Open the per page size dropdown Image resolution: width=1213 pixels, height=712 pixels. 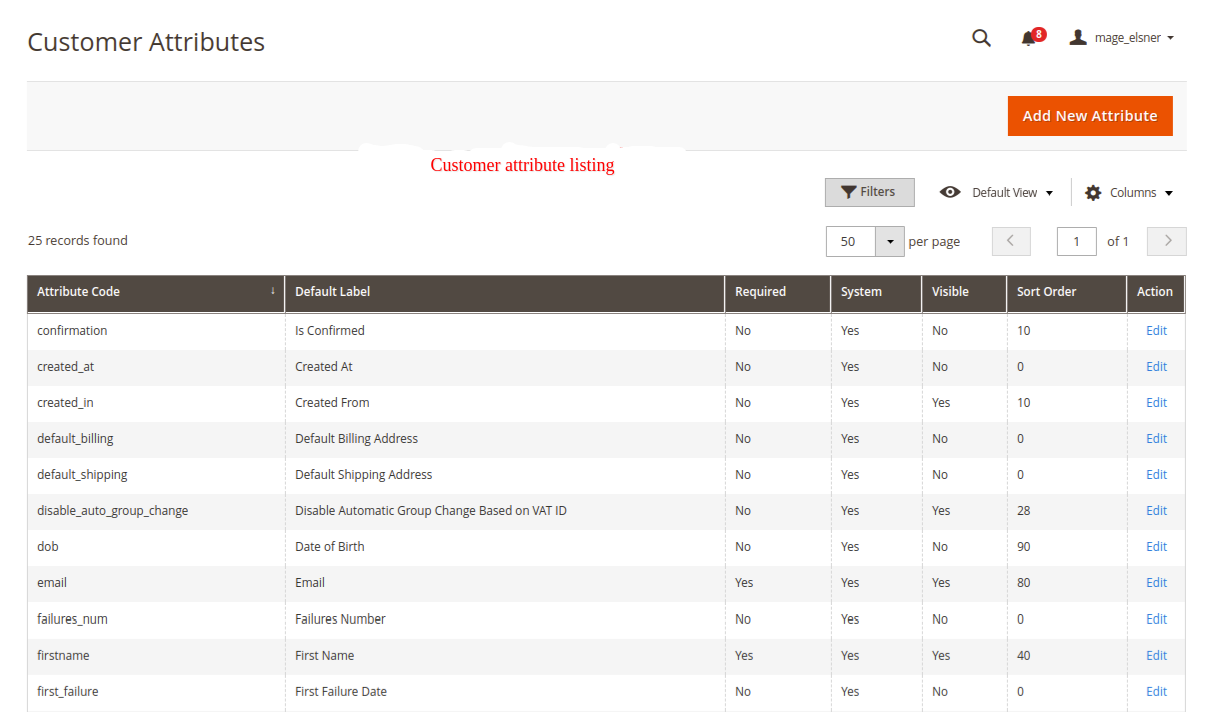(890, 242)
